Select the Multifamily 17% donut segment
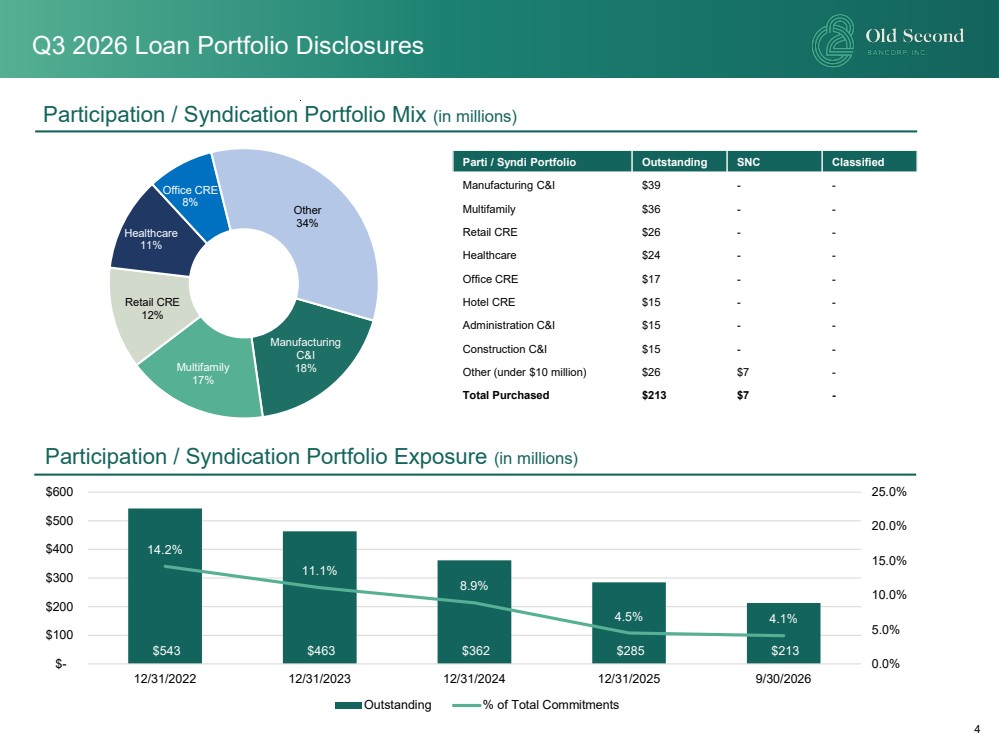999x750 pixels. (204, 376)
